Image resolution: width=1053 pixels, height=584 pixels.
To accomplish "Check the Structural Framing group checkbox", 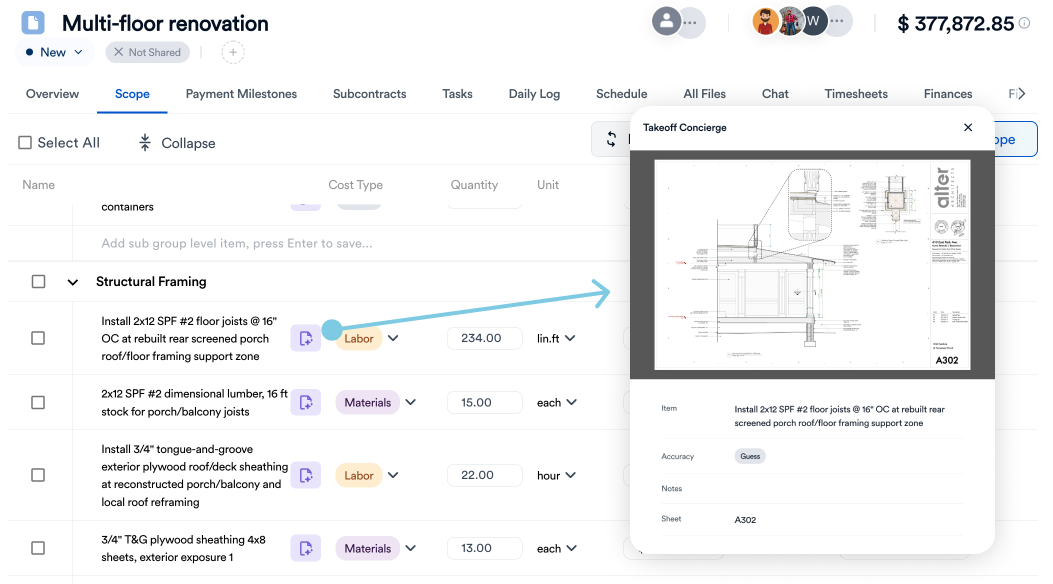I will 38,281.
